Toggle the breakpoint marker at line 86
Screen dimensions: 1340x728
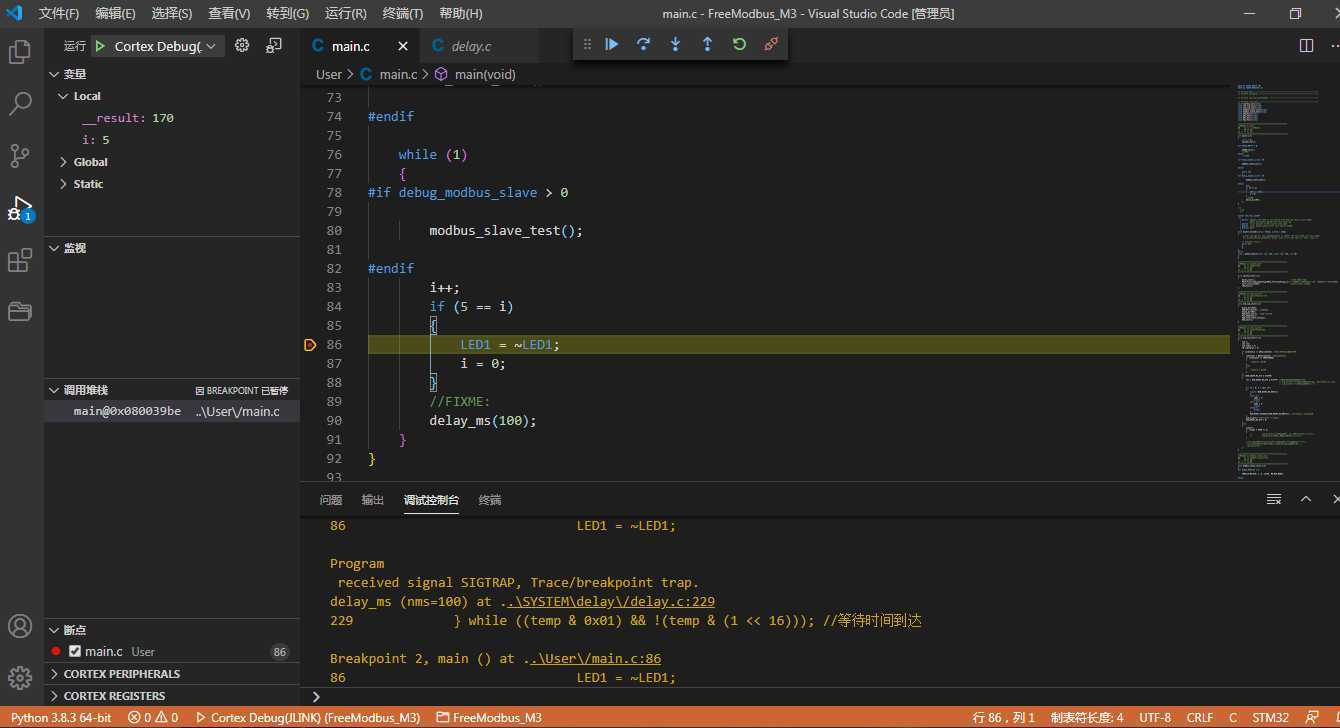coord(310,345)
